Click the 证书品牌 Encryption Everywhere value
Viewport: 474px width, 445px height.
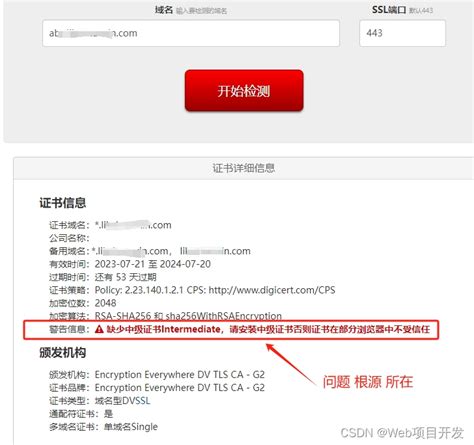click(180, 388)
